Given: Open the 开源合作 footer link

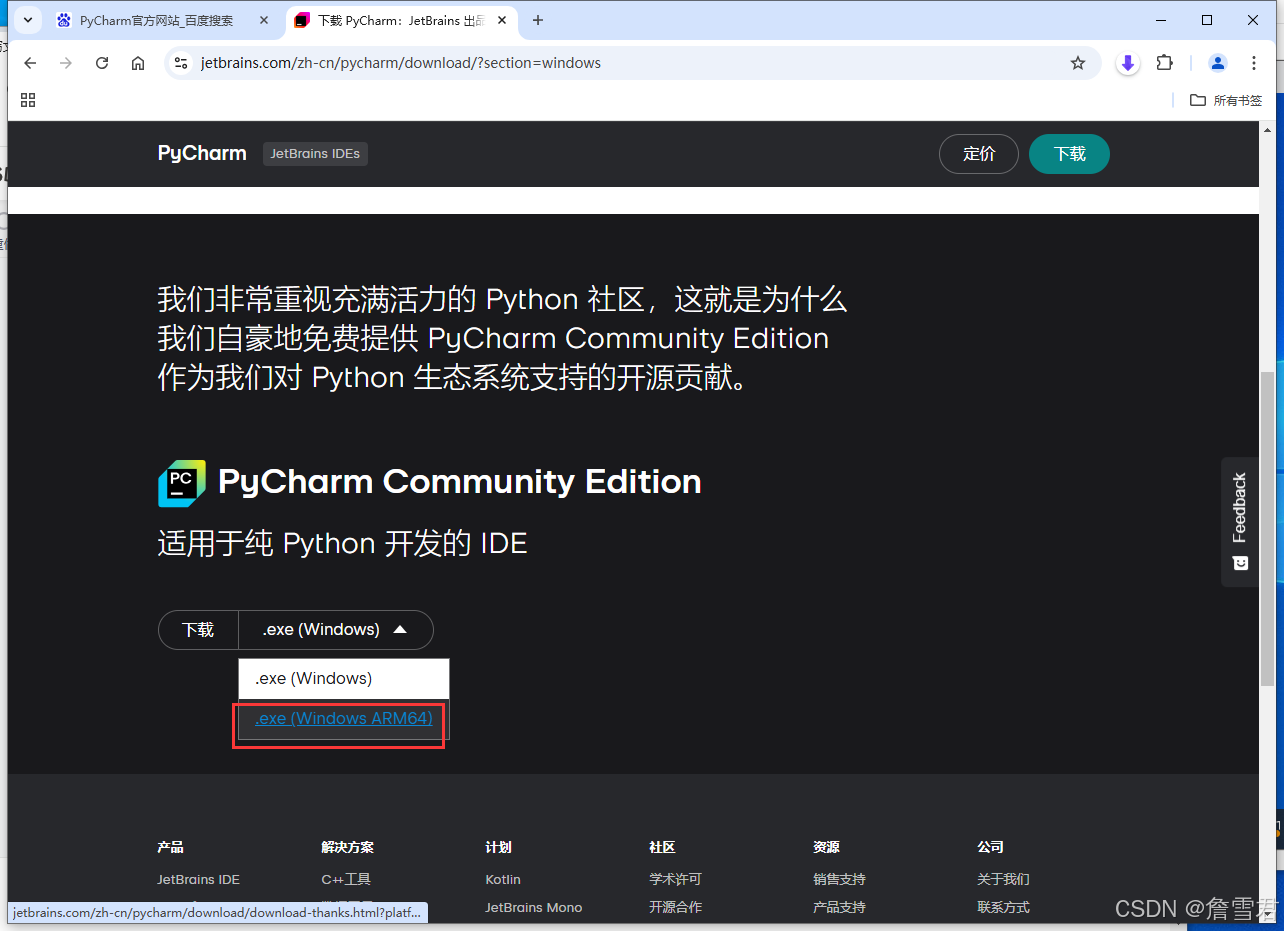Looking at the screenshot, I should [x=675, y=907].
